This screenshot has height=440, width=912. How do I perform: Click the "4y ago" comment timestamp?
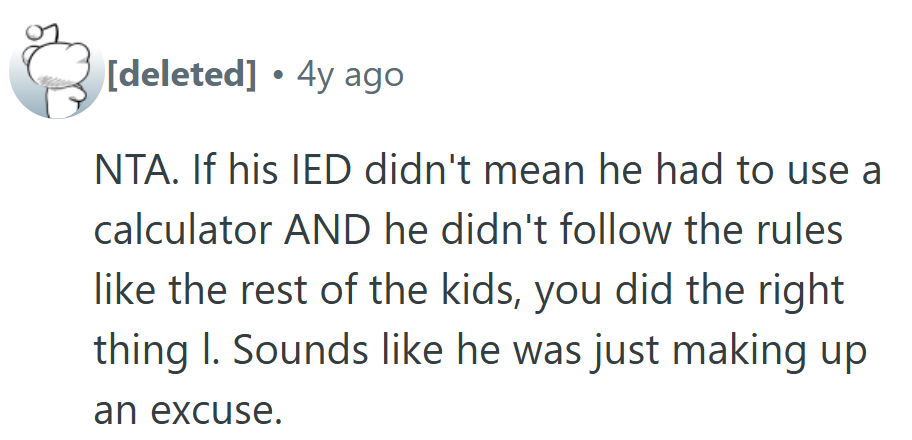coord(350,74)
